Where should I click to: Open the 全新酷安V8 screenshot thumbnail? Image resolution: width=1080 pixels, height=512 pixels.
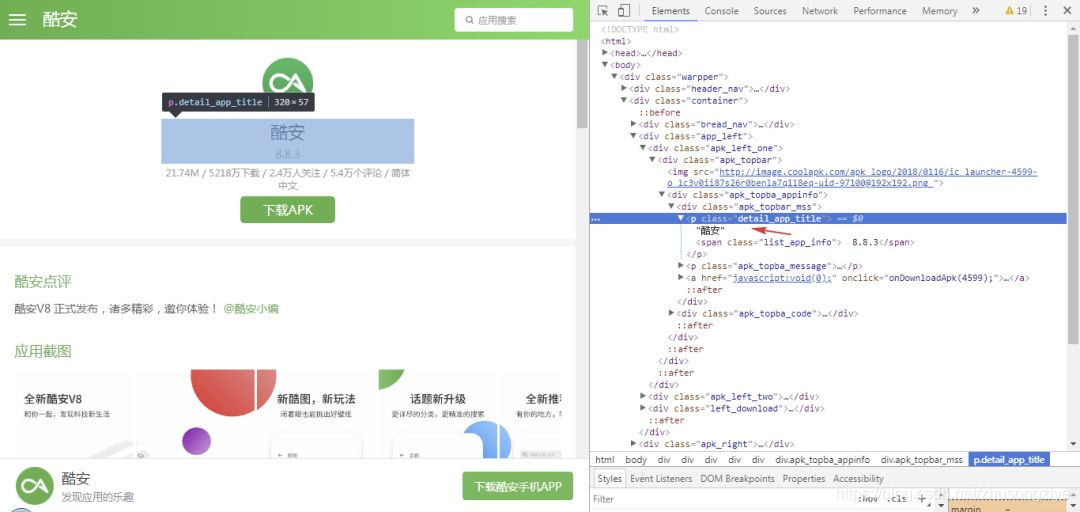tap(72, 413)
